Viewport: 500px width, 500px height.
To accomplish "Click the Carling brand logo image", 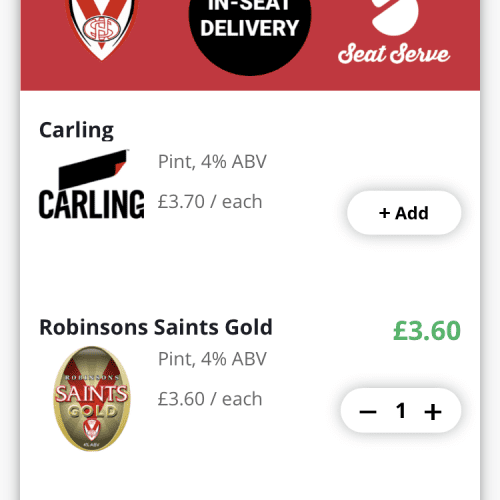I will (x=92, y=184).
